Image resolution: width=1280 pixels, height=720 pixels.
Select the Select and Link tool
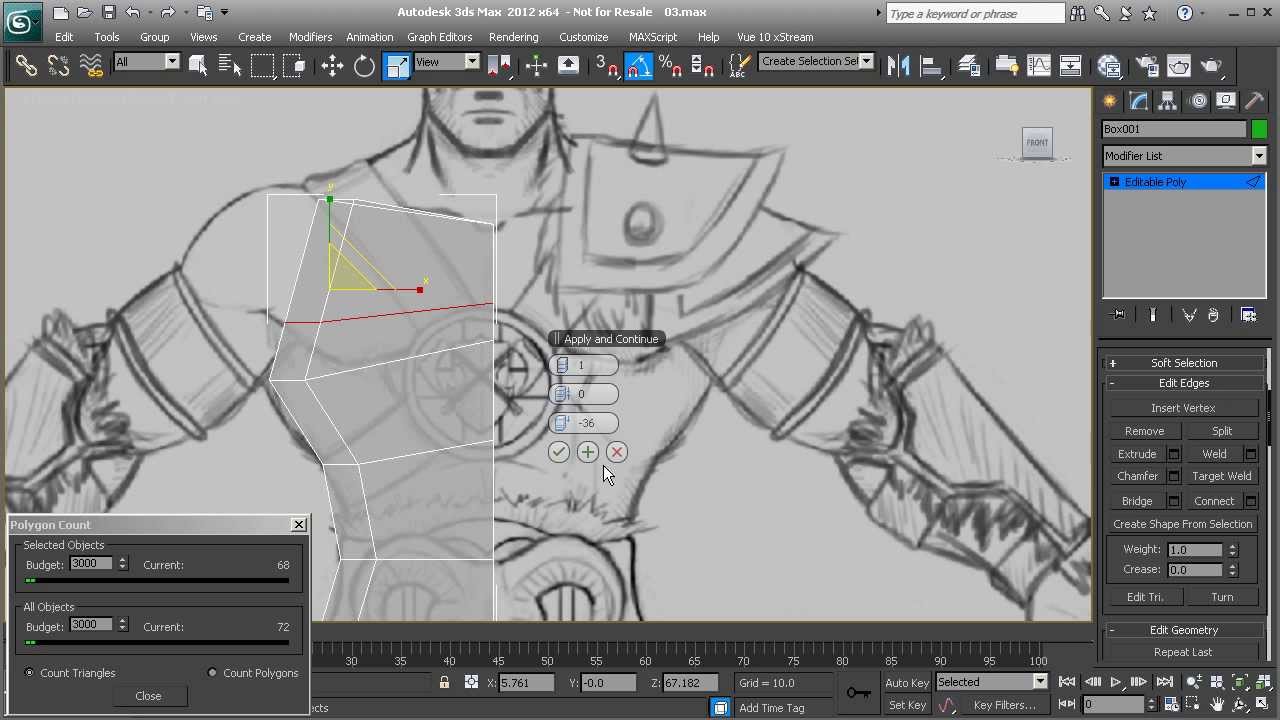click(26, 66)
